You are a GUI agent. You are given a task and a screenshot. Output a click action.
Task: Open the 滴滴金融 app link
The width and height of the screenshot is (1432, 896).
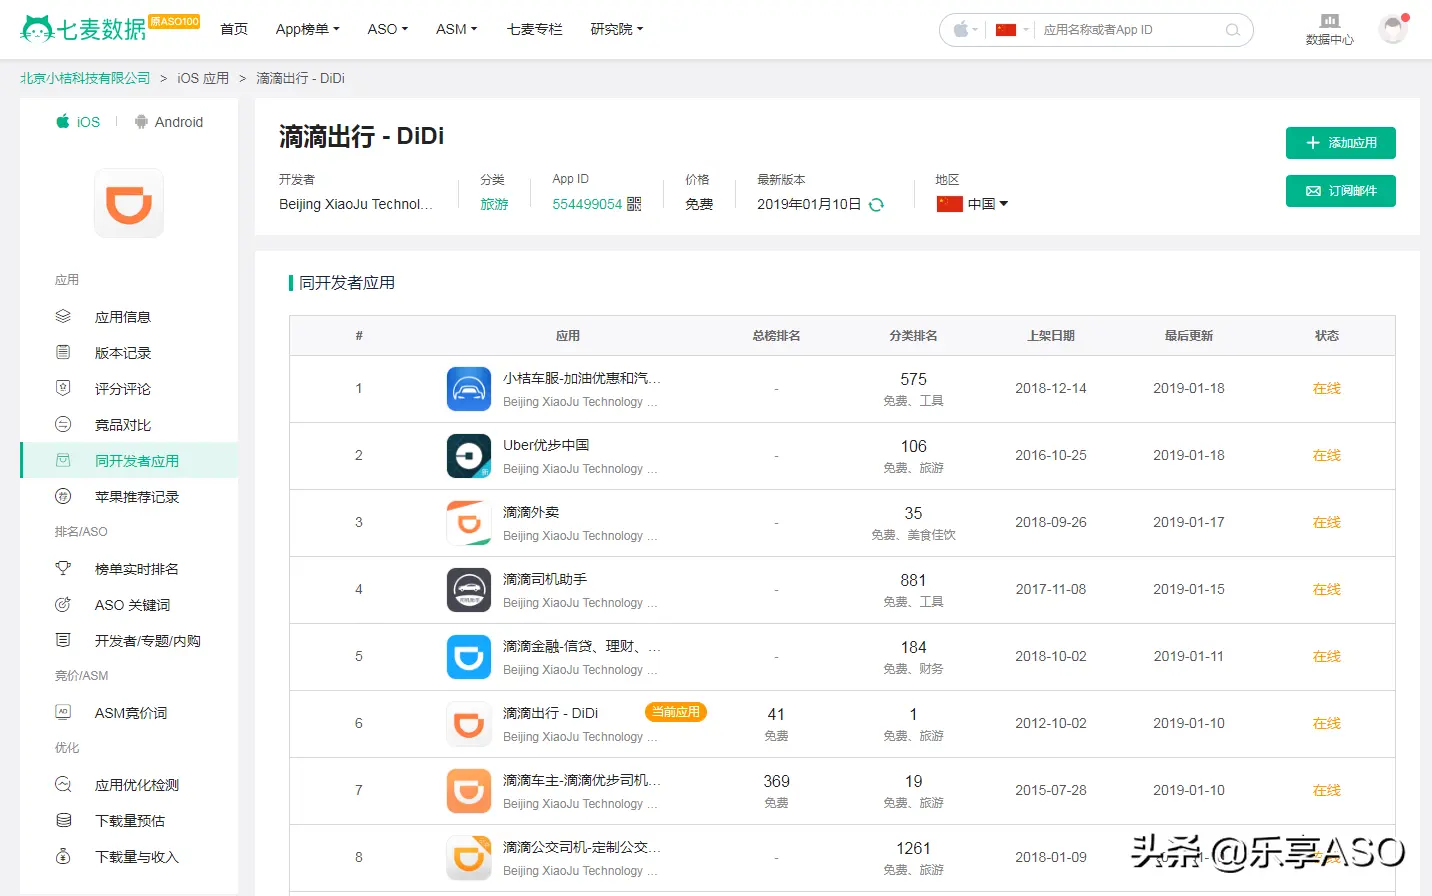click(x=582, y=646)
